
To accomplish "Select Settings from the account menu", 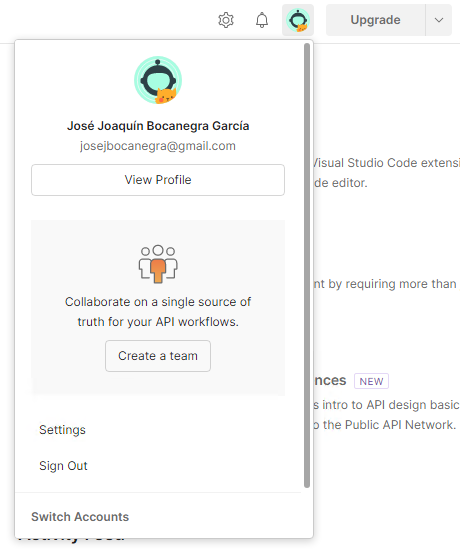I will click(x=62, y=430).
